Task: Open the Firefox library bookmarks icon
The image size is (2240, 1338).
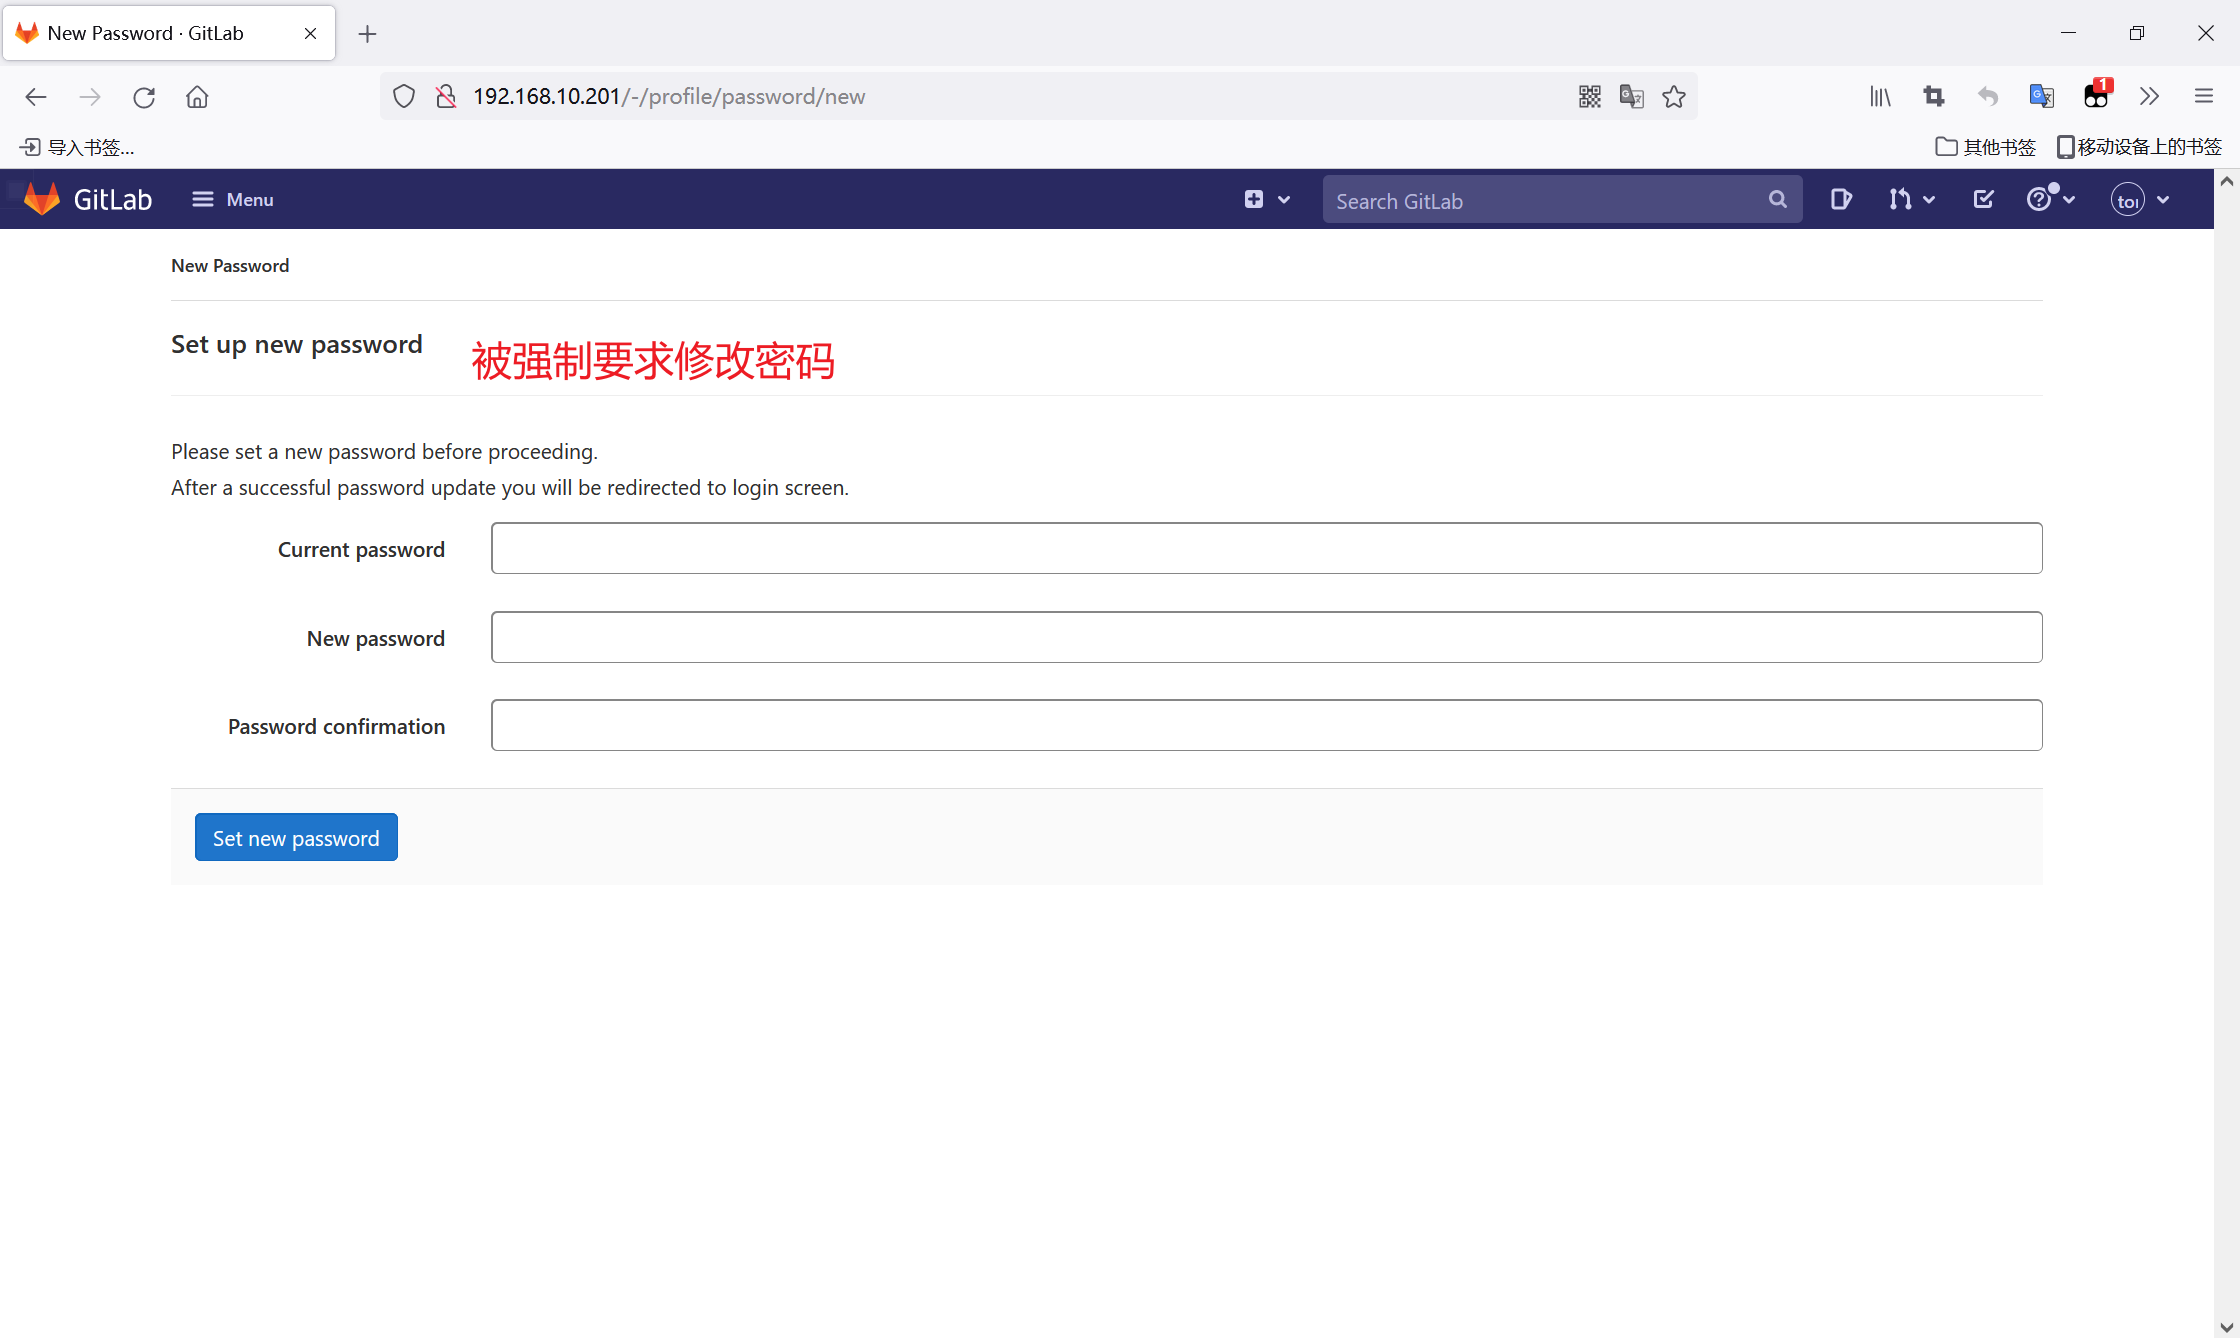Action: (x=1880, y=96)
